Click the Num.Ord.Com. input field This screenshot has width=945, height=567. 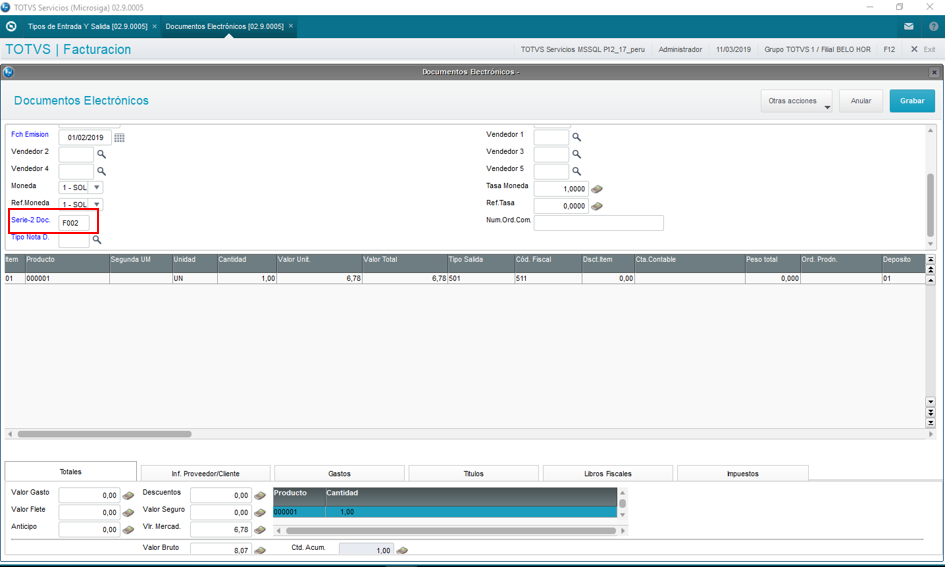click(598, 223)
